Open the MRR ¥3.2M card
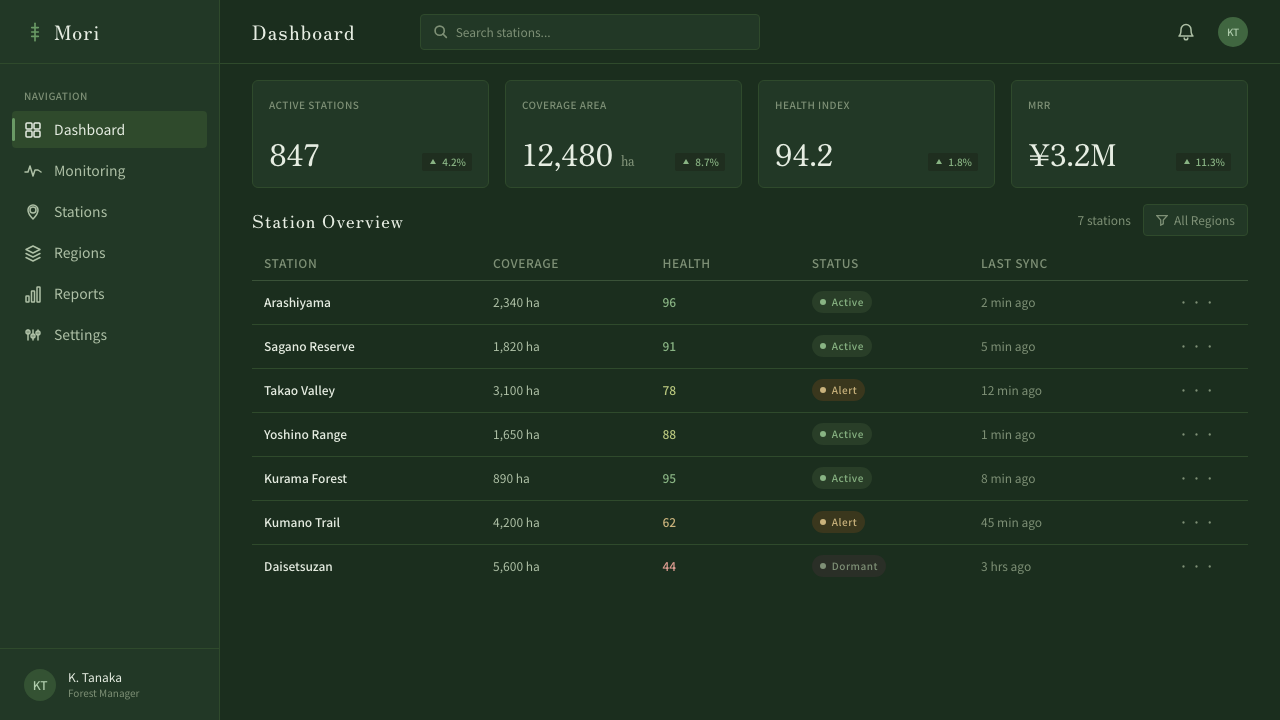 point(1129,134)
